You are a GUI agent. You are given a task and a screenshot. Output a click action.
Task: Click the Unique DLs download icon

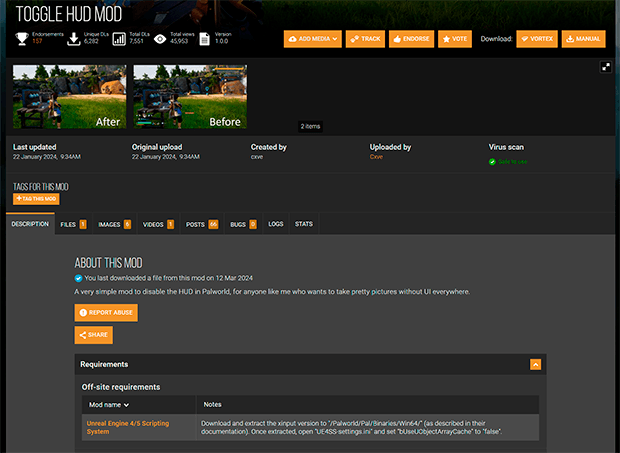74,39
